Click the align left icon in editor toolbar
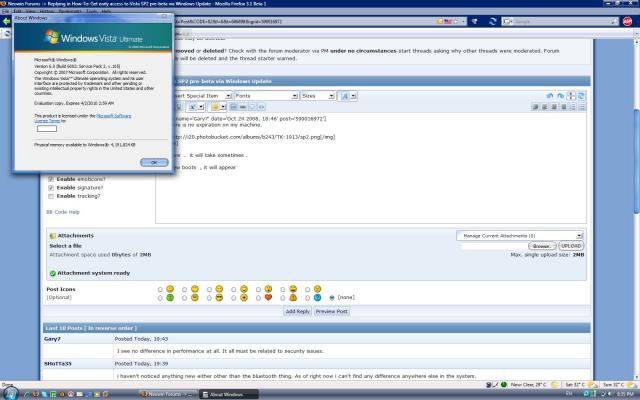The width and height of the screenshot is (640, 400). tap(536, 107)
